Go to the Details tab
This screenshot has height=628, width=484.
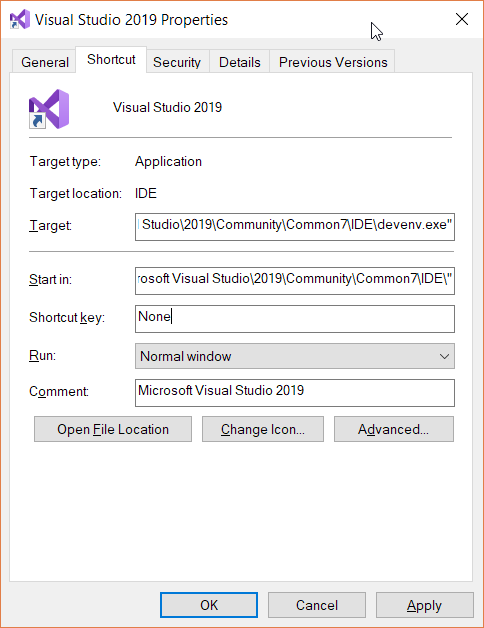tap(240, 62)
